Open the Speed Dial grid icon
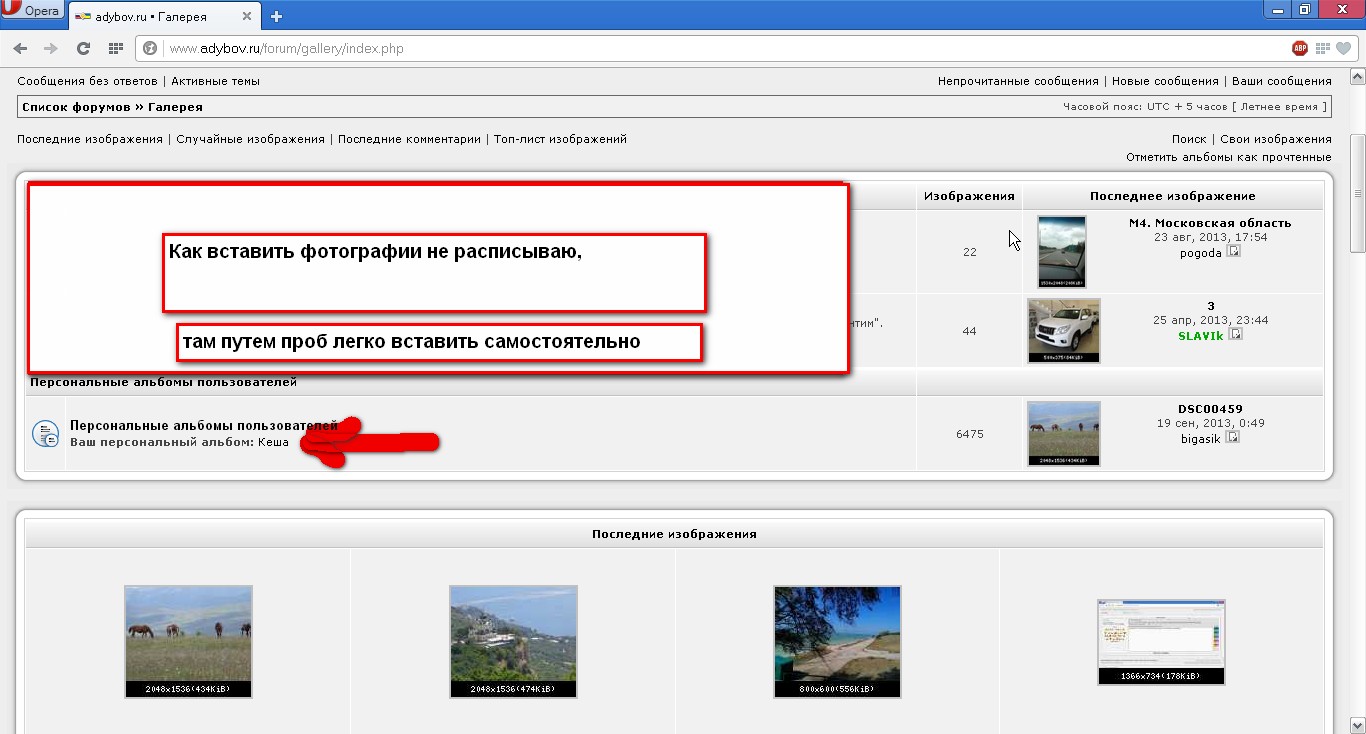This screenshot has width=1366, height=734. [116, 48]
